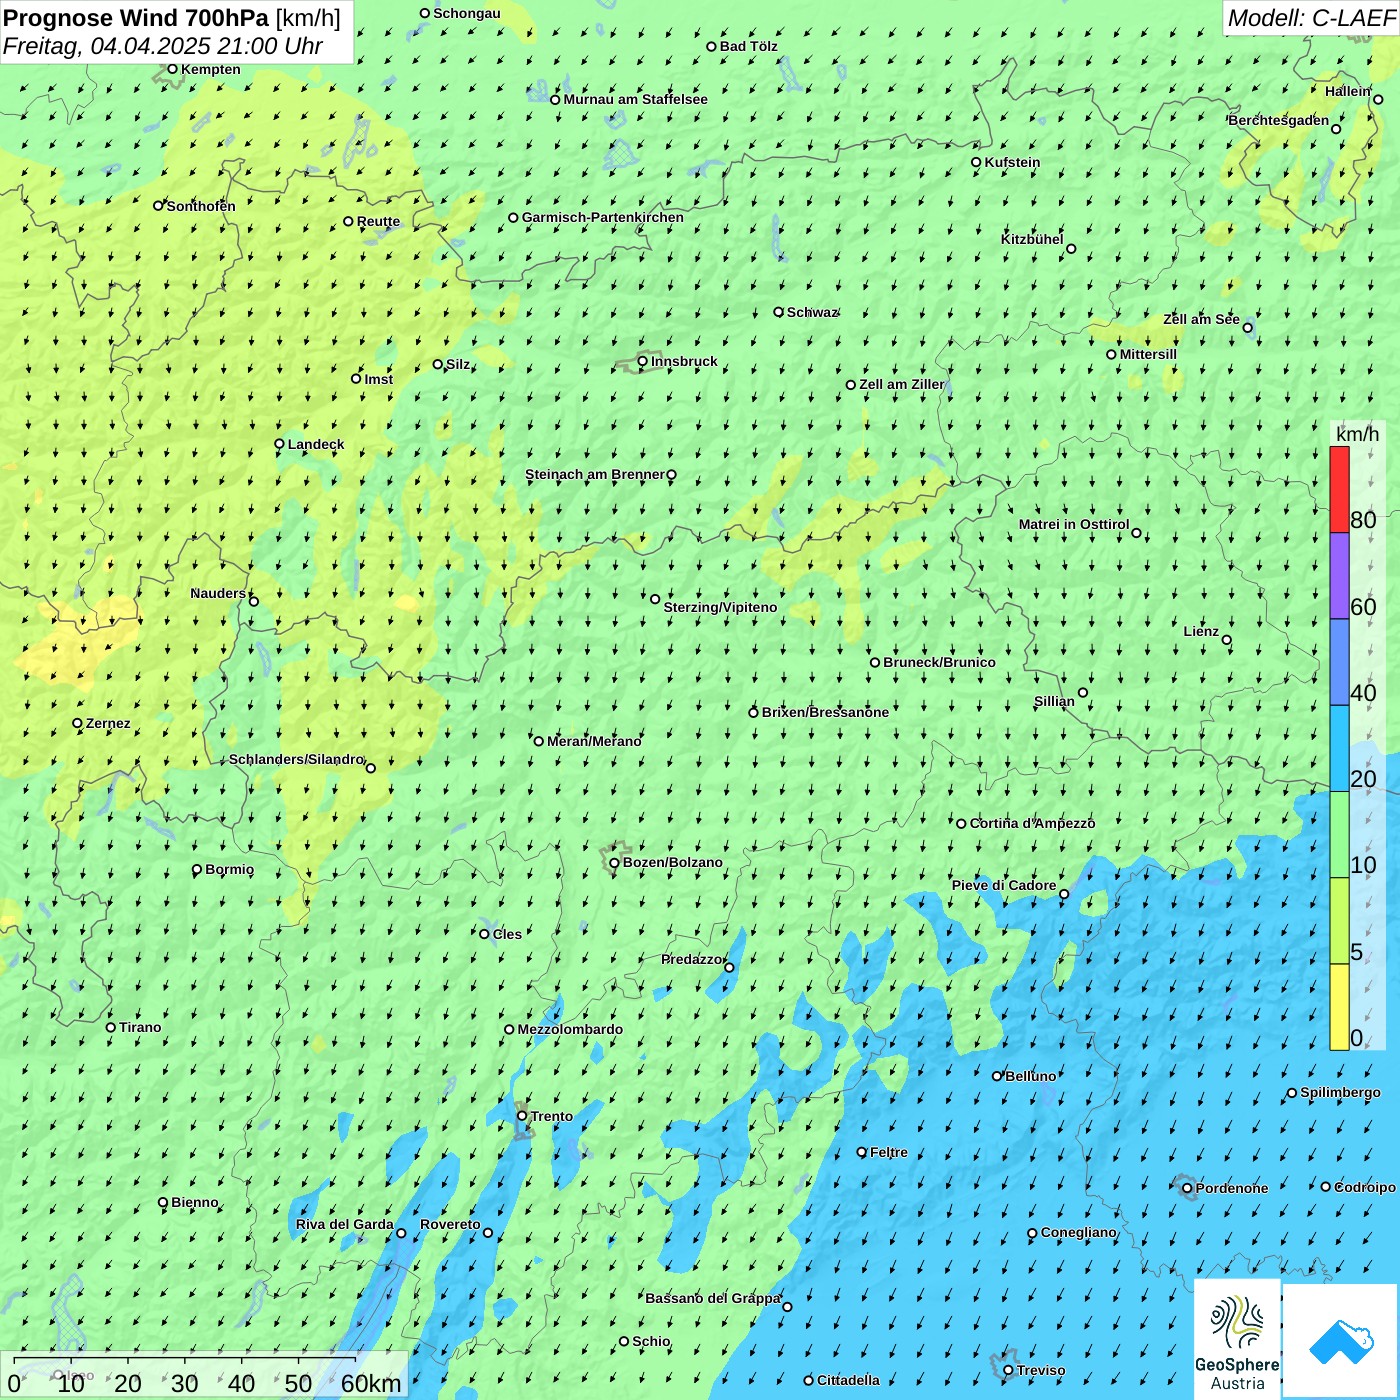
Task: Click the 'Codroipo' label
Action: [x=1365, y=1187]
